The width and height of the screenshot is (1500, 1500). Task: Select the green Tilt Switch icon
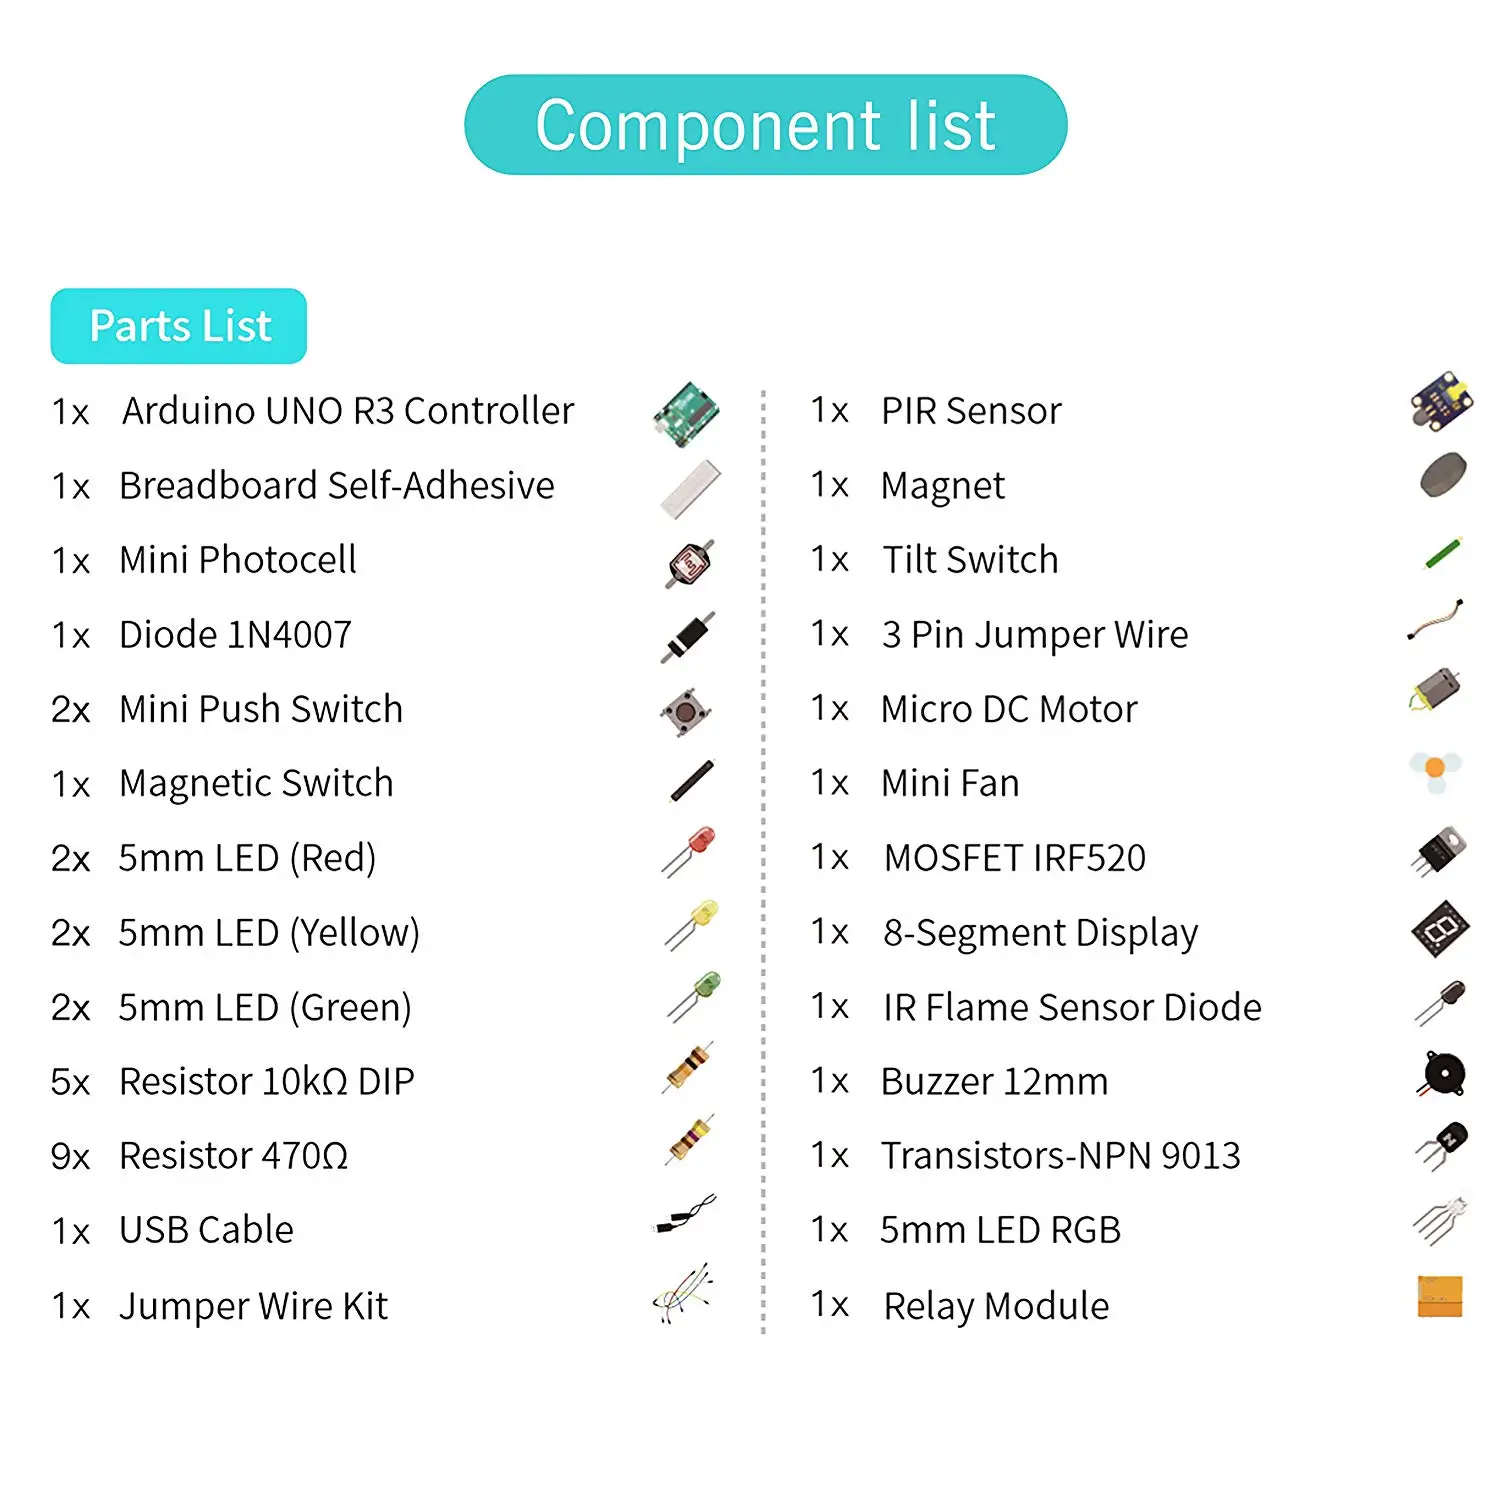pos(1443,553)
